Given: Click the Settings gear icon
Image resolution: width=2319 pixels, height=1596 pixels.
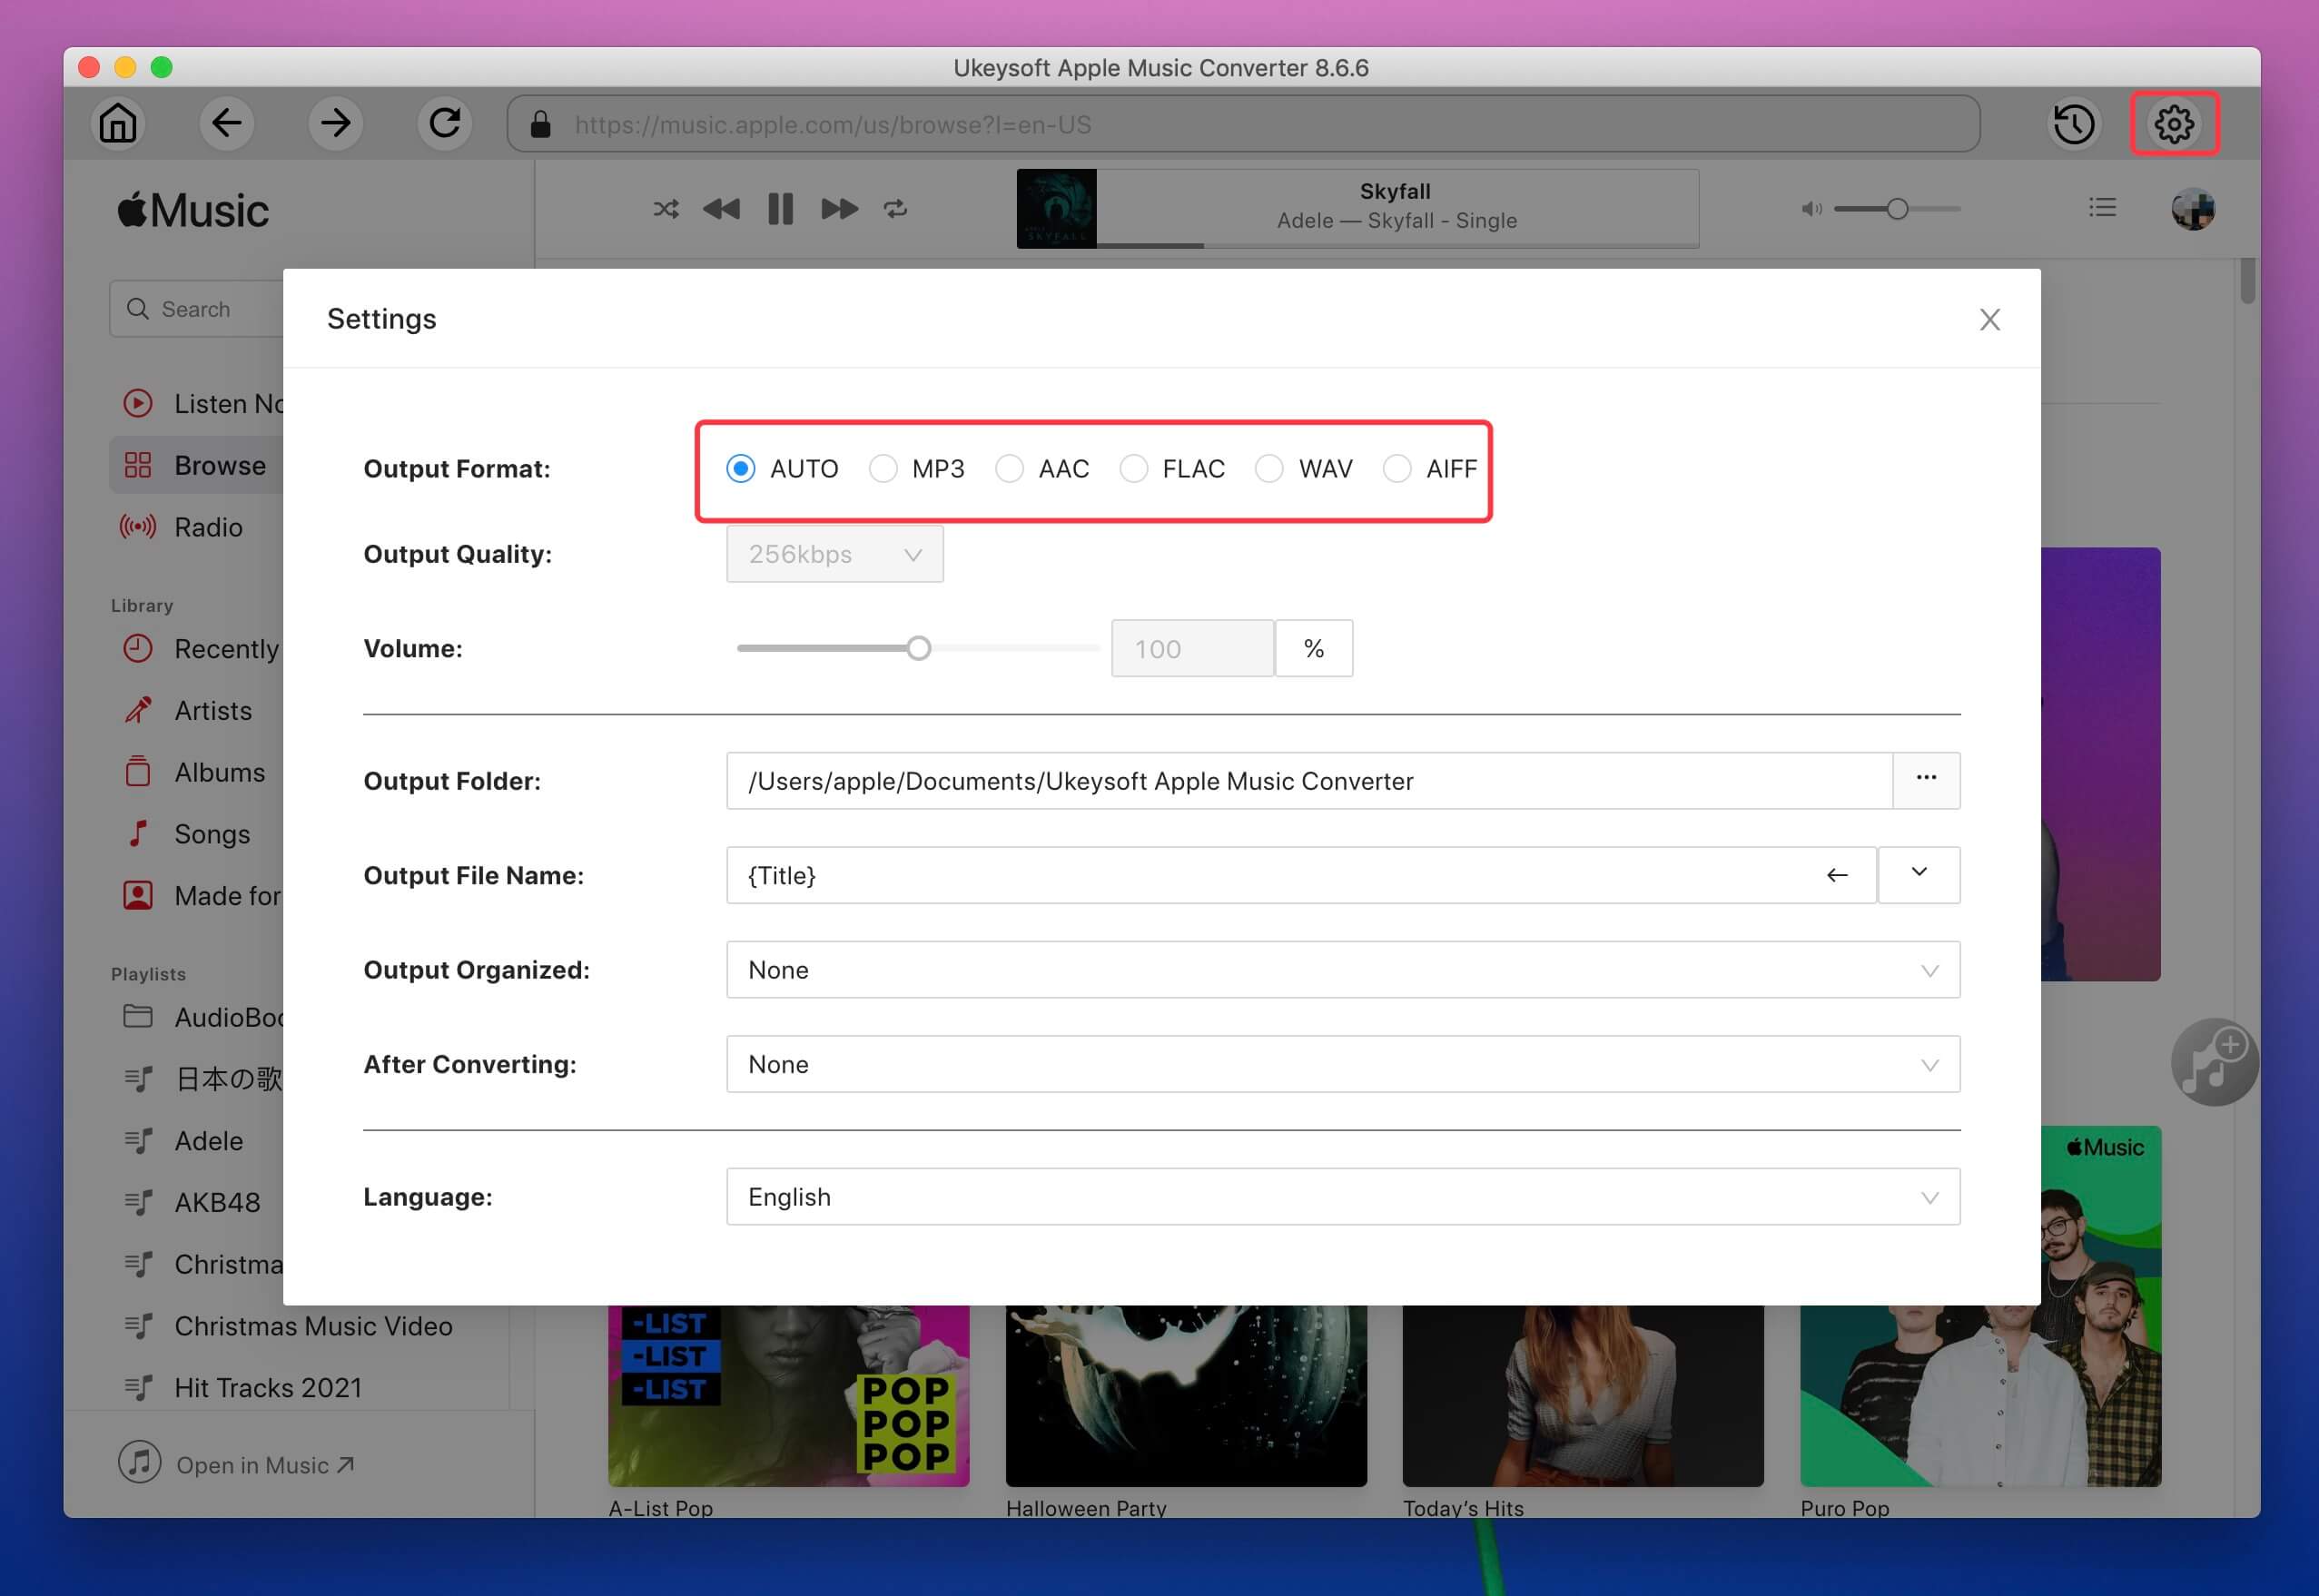Looking at the screenshot, I should (x=2173, y=123).
